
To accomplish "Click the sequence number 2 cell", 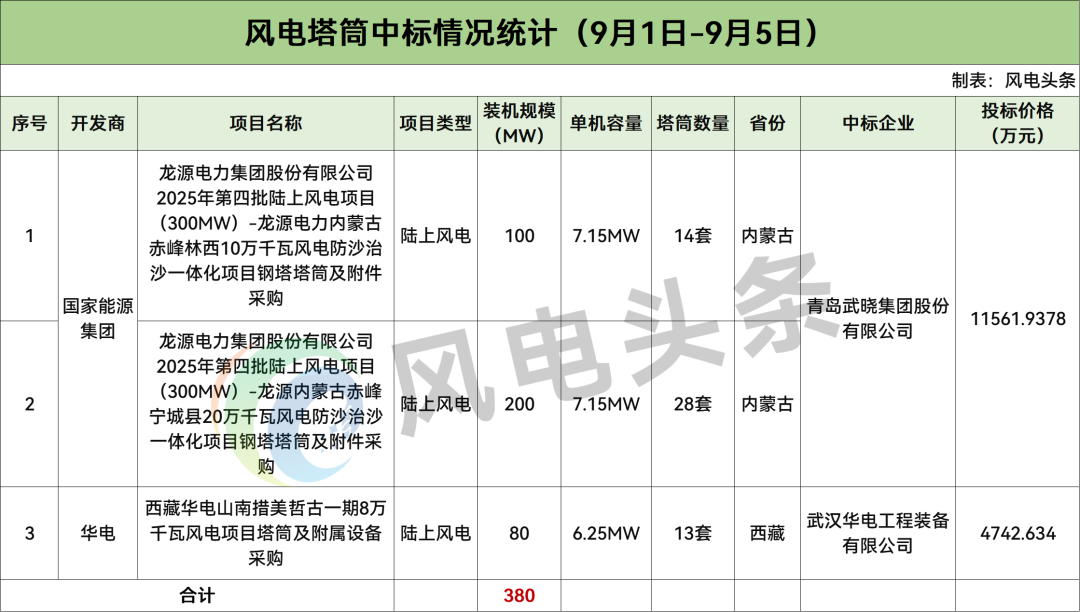I will pyautogui.click(x=30, y=403).
